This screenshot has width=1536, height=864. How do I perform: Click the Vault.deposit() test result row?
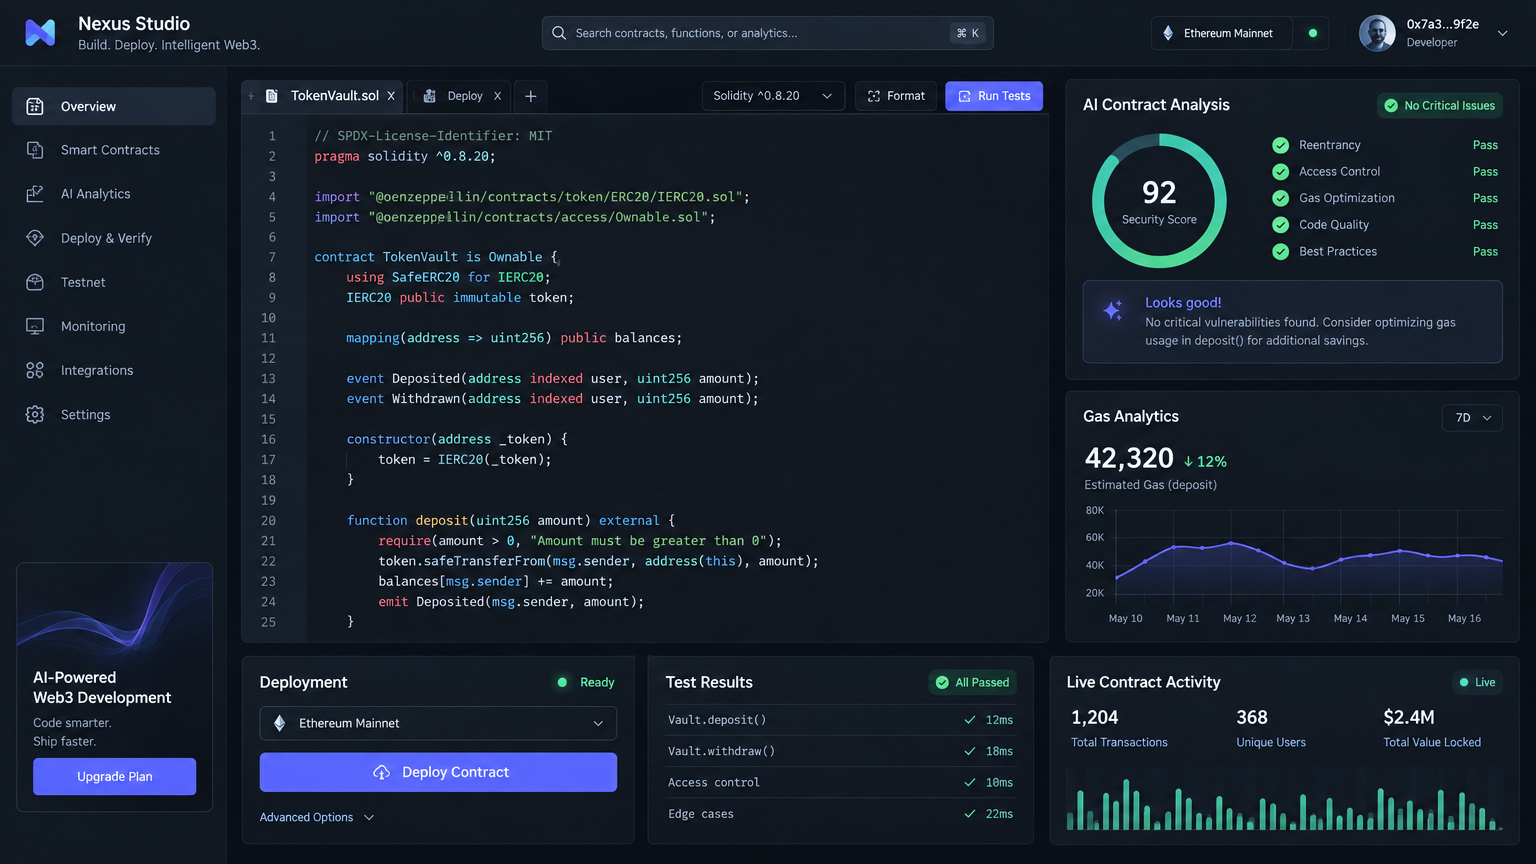(840, 720)
